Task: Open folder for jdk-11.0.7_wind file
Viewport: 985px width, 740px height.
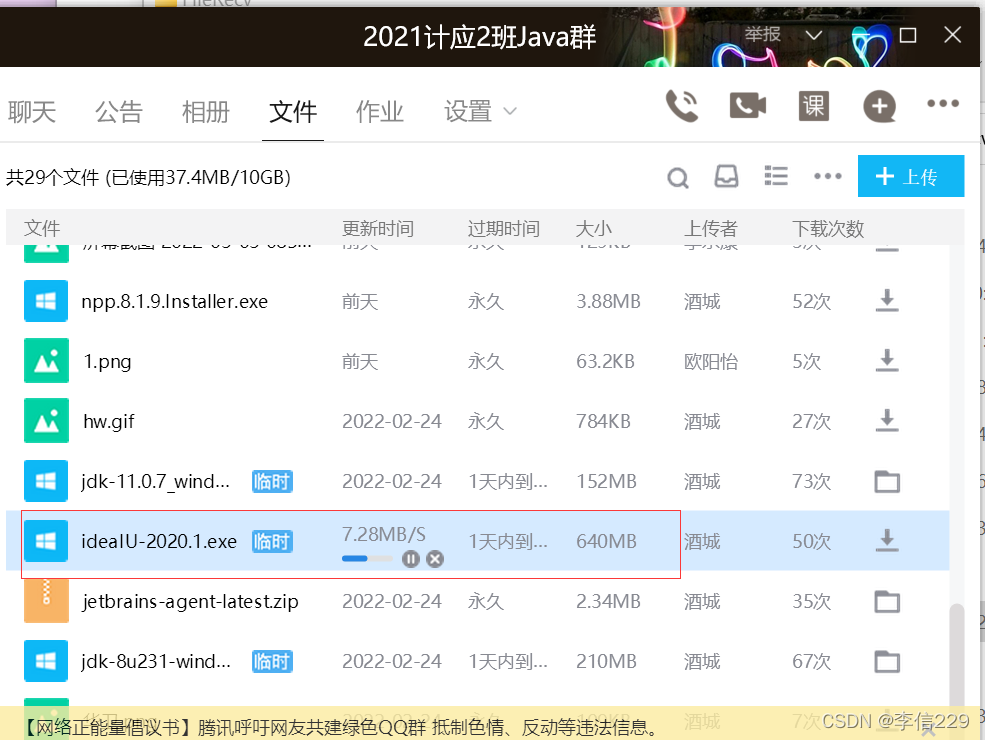Action: (x=887, y=482)
